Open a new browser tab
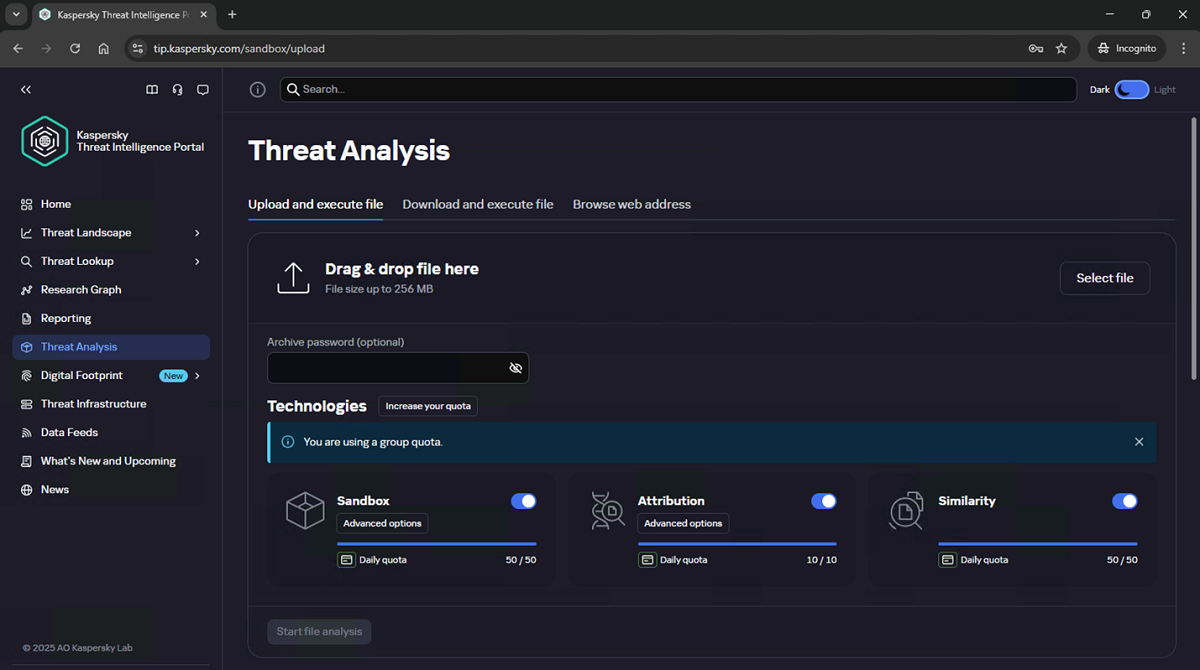The height and width of the screenshot is (670, 1200). click(x=232, y=15)
